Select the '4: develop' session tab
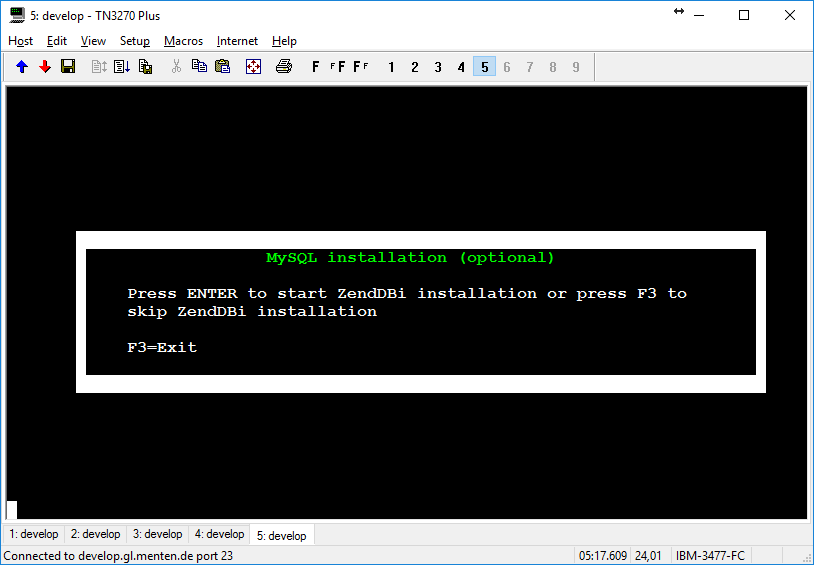This screenshot has height=565, width=814. coord(219,534)
